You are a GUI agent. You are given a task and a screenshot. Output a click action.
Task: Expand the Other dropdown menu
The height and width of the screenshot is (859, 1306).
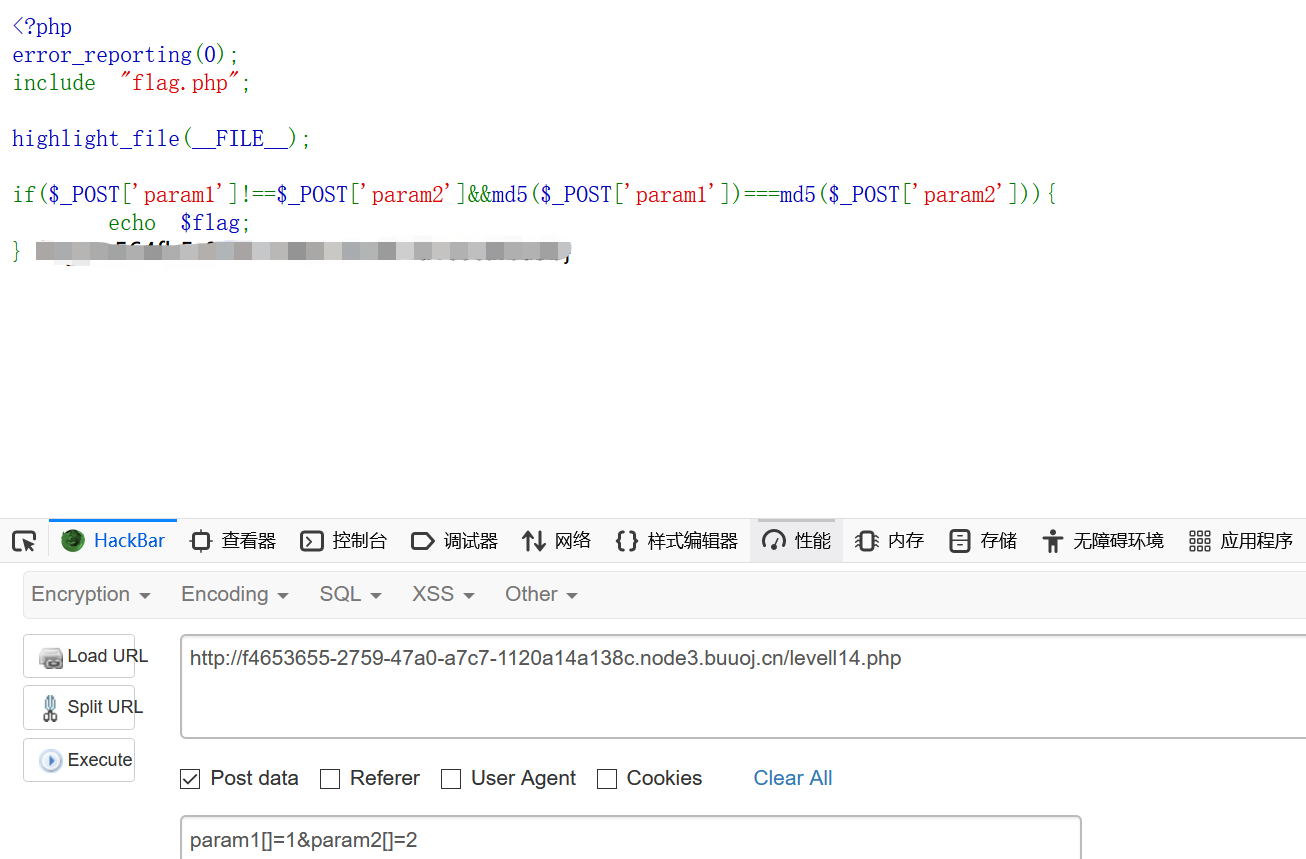click(x=541, y=594)
